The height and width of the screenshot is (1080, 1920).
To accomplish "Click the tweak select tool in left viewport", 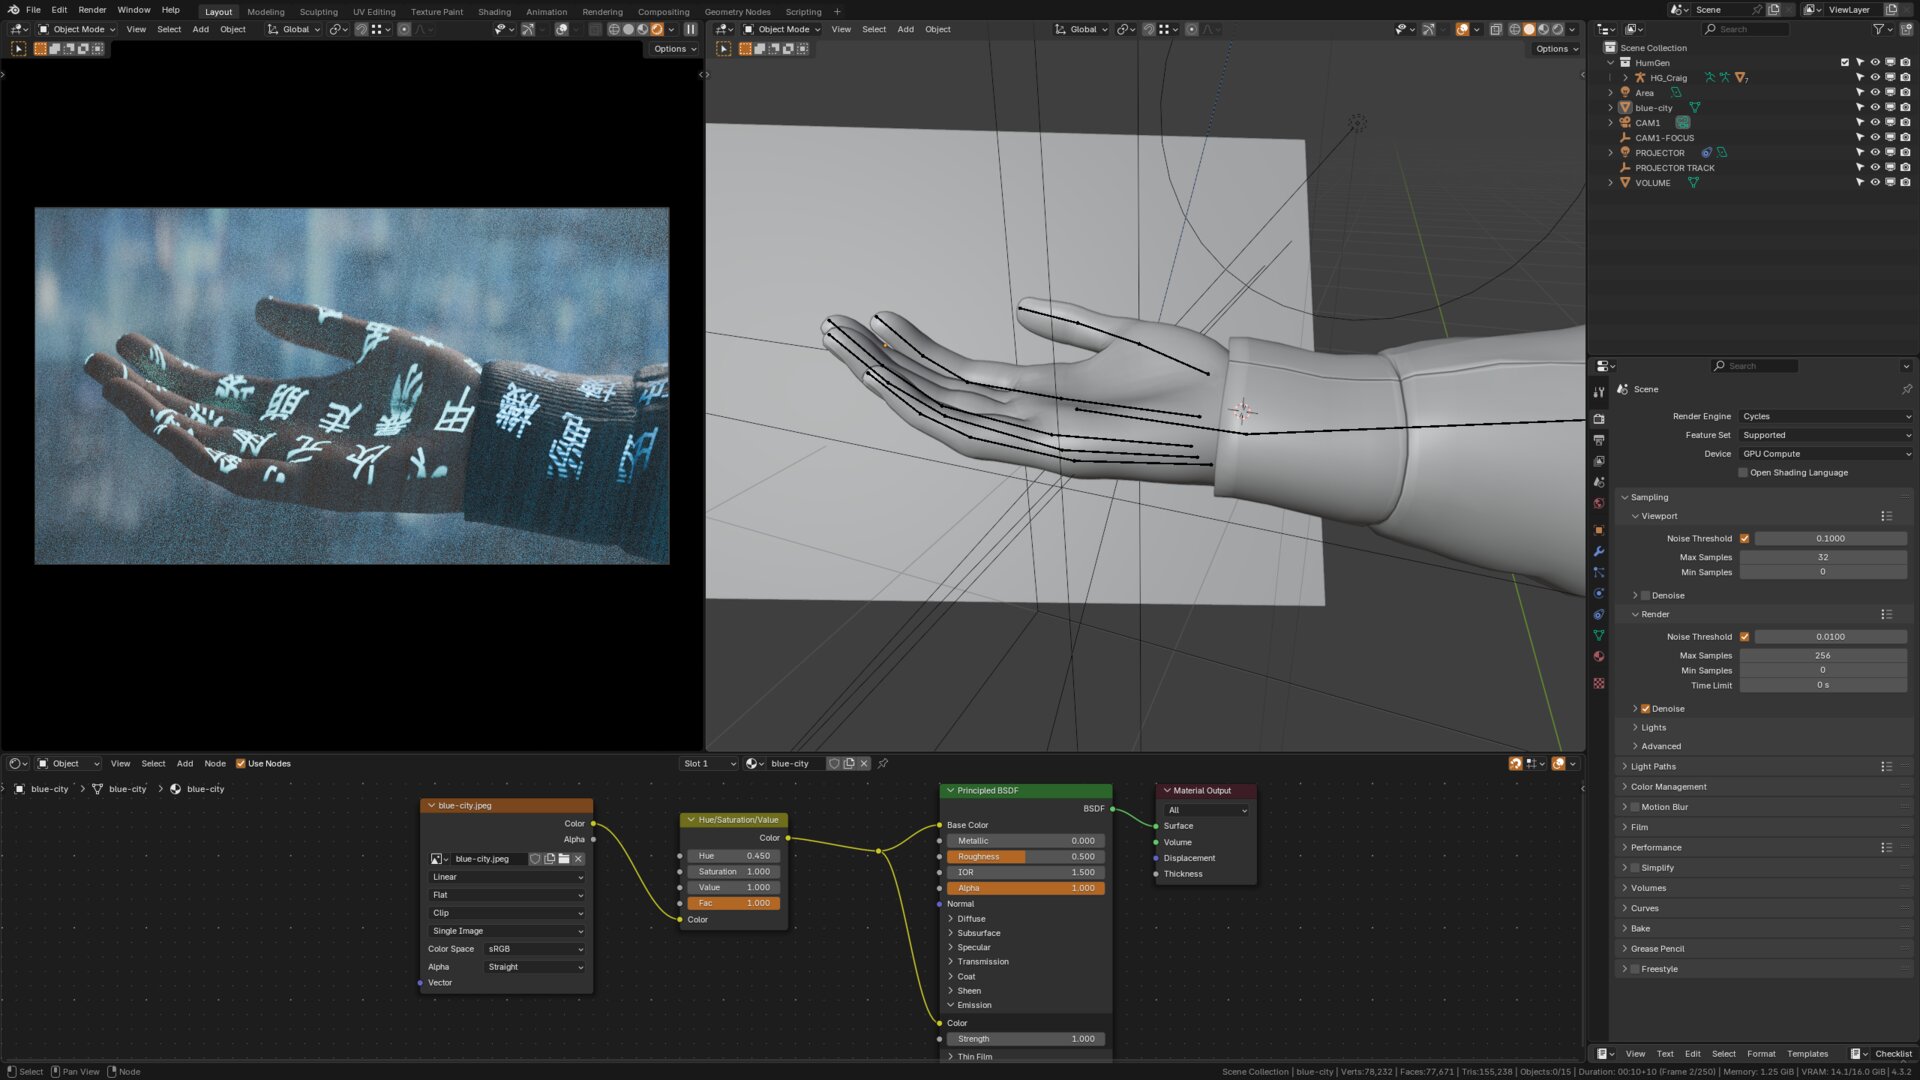I will 18,48.
